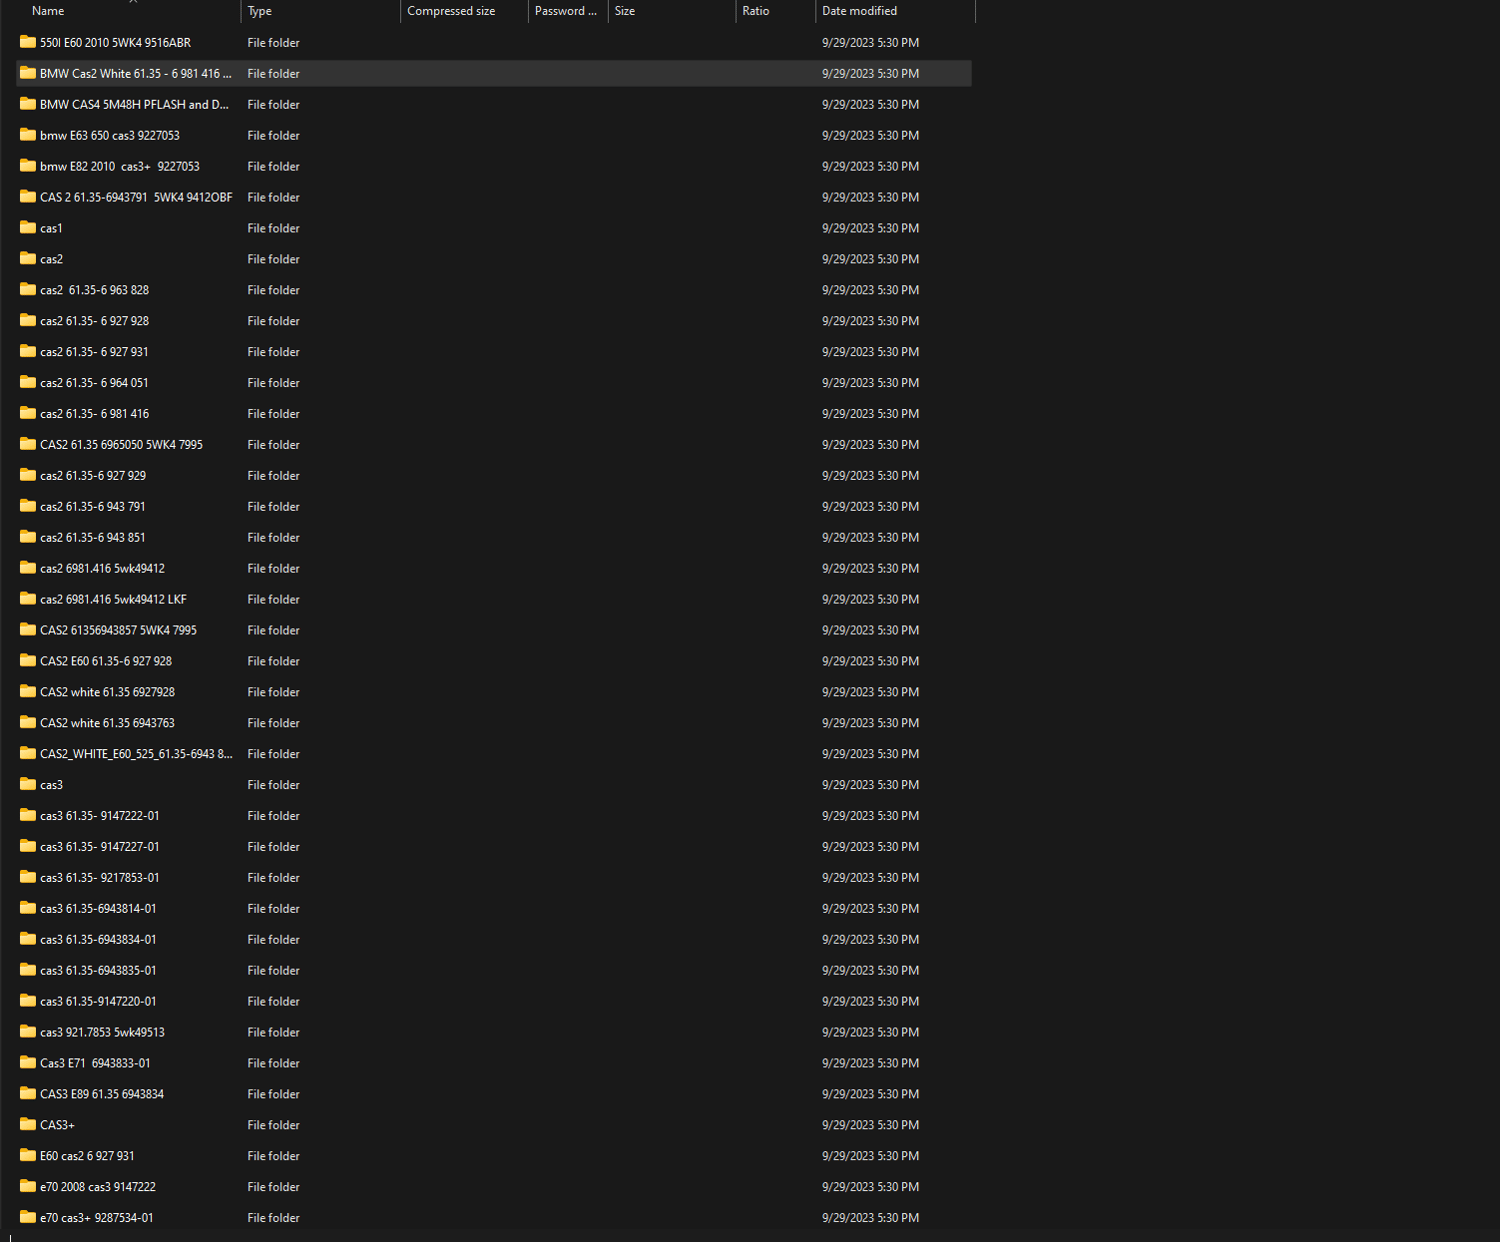This screenshot has width=1500, height=1242.
Task: Click folder icon of cas2 61.35- 6 927 928
Action: (x=28, y=321)
